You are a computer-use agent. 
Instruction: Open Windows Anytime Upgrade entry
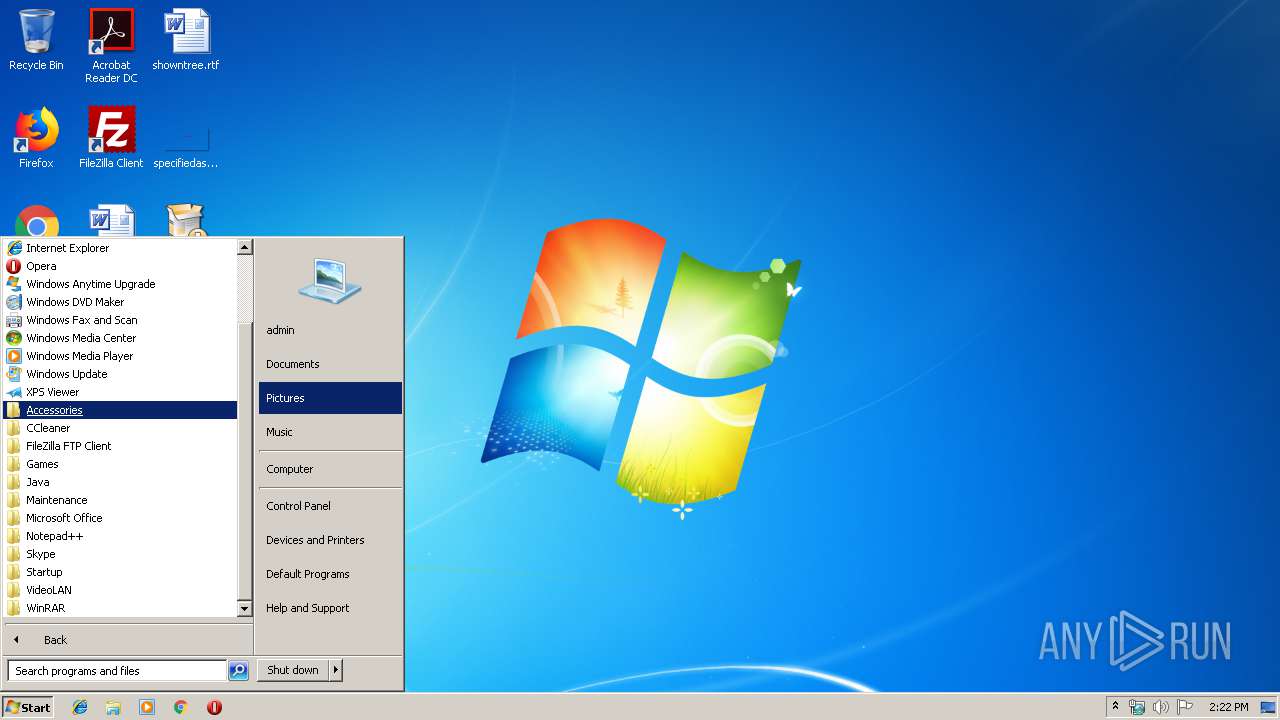tap(120, 284)
